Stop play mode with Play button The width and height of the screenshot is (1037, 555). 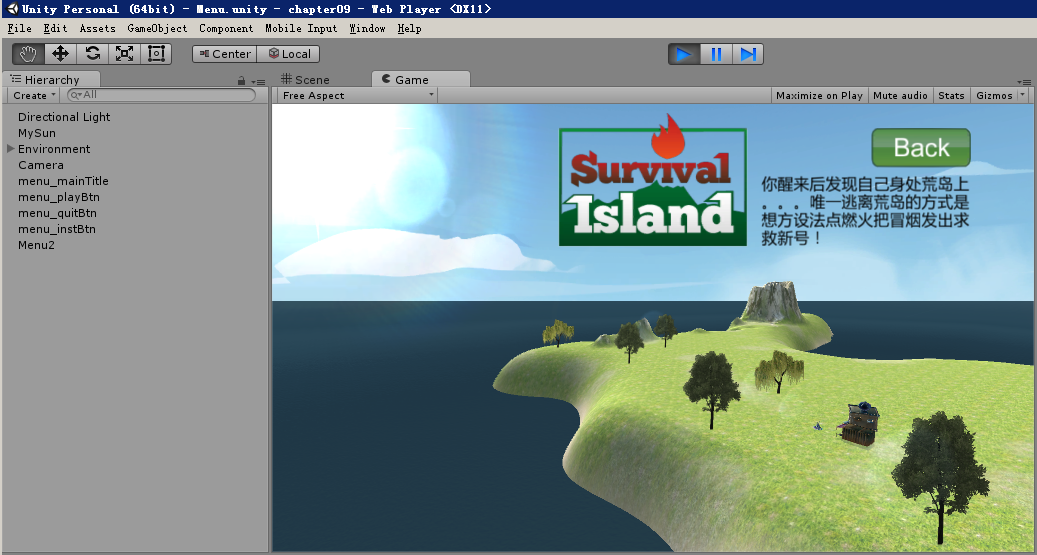684,54
